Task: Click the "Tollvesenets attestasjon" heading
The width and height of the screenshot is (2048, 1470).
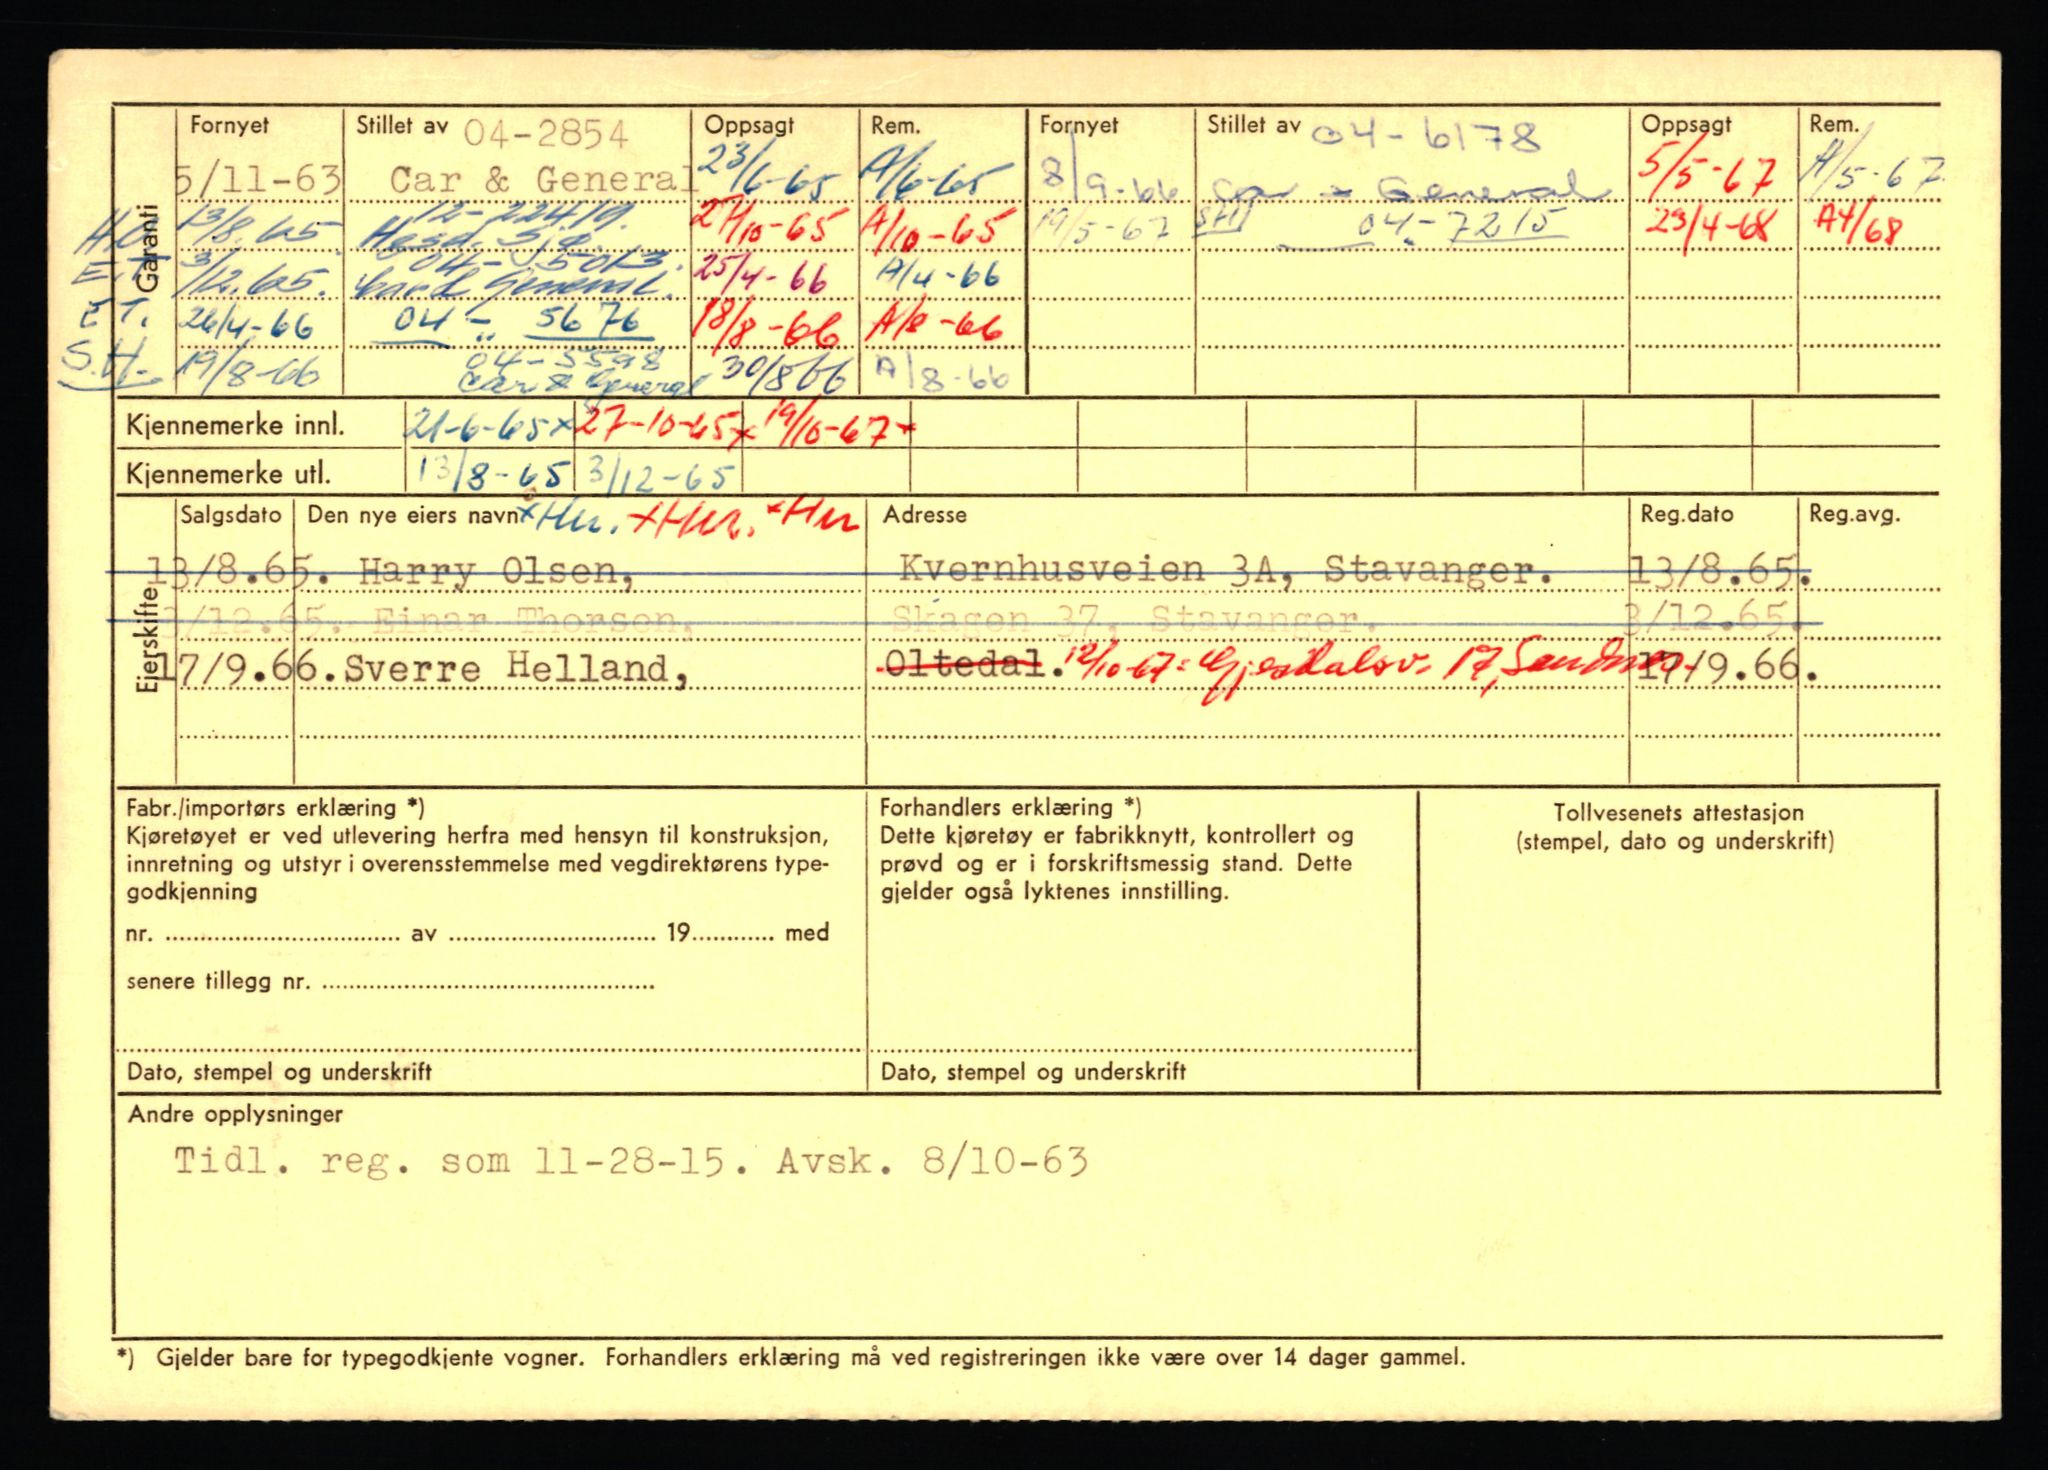Action: pyautogui.click(x=1678, y=813)
